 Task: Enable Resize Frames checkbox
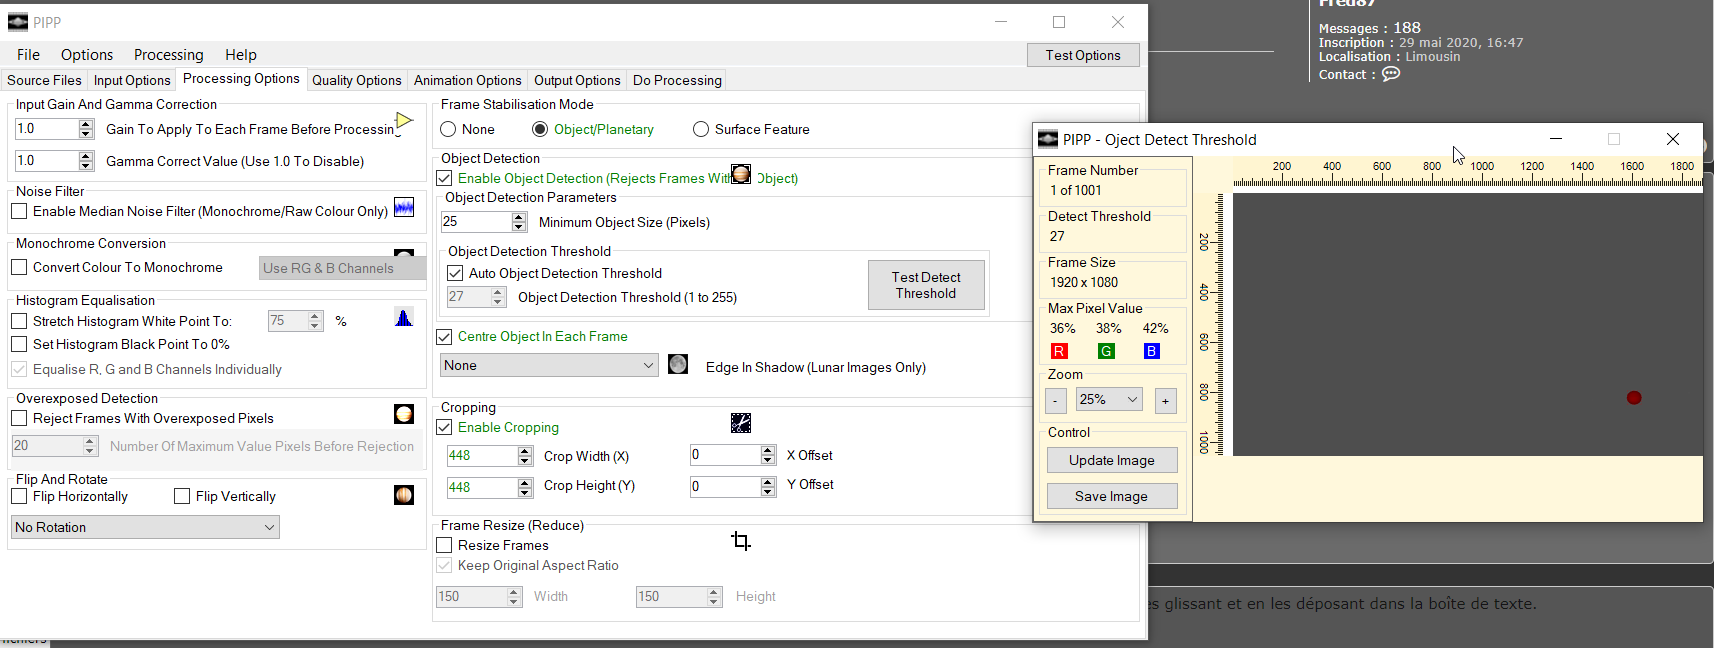(444, 545)
